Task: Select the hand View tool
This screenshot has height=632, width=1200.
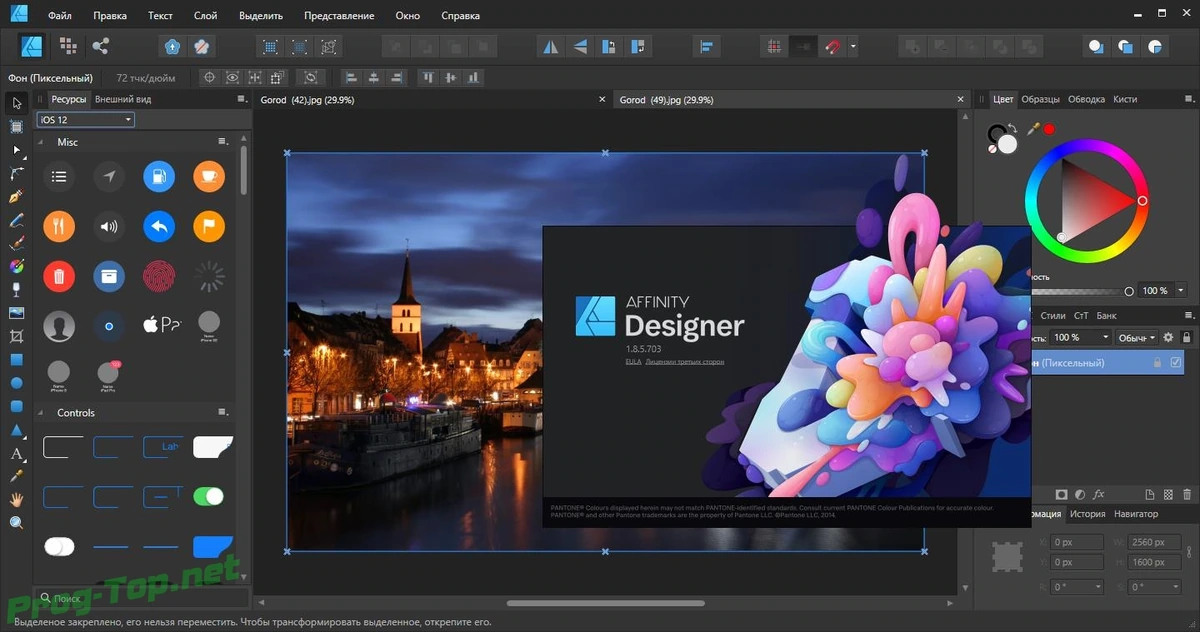Action: tap(17, 499)
